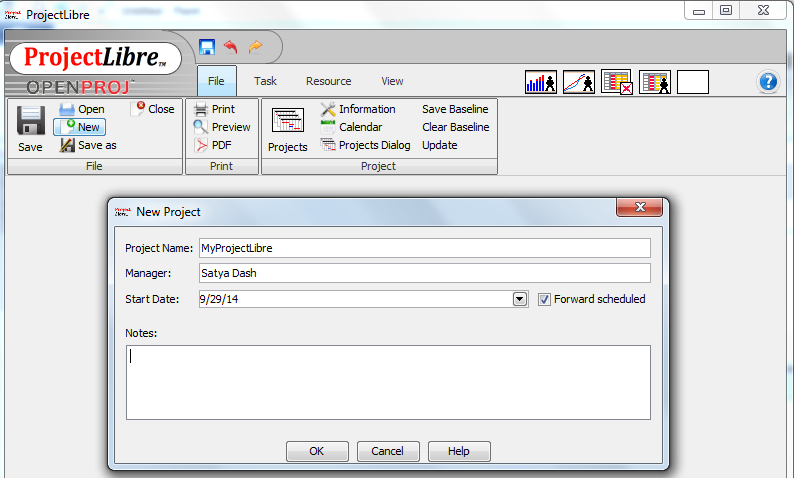
Task: Close the project using the Close icon
Action: point(138,109)
